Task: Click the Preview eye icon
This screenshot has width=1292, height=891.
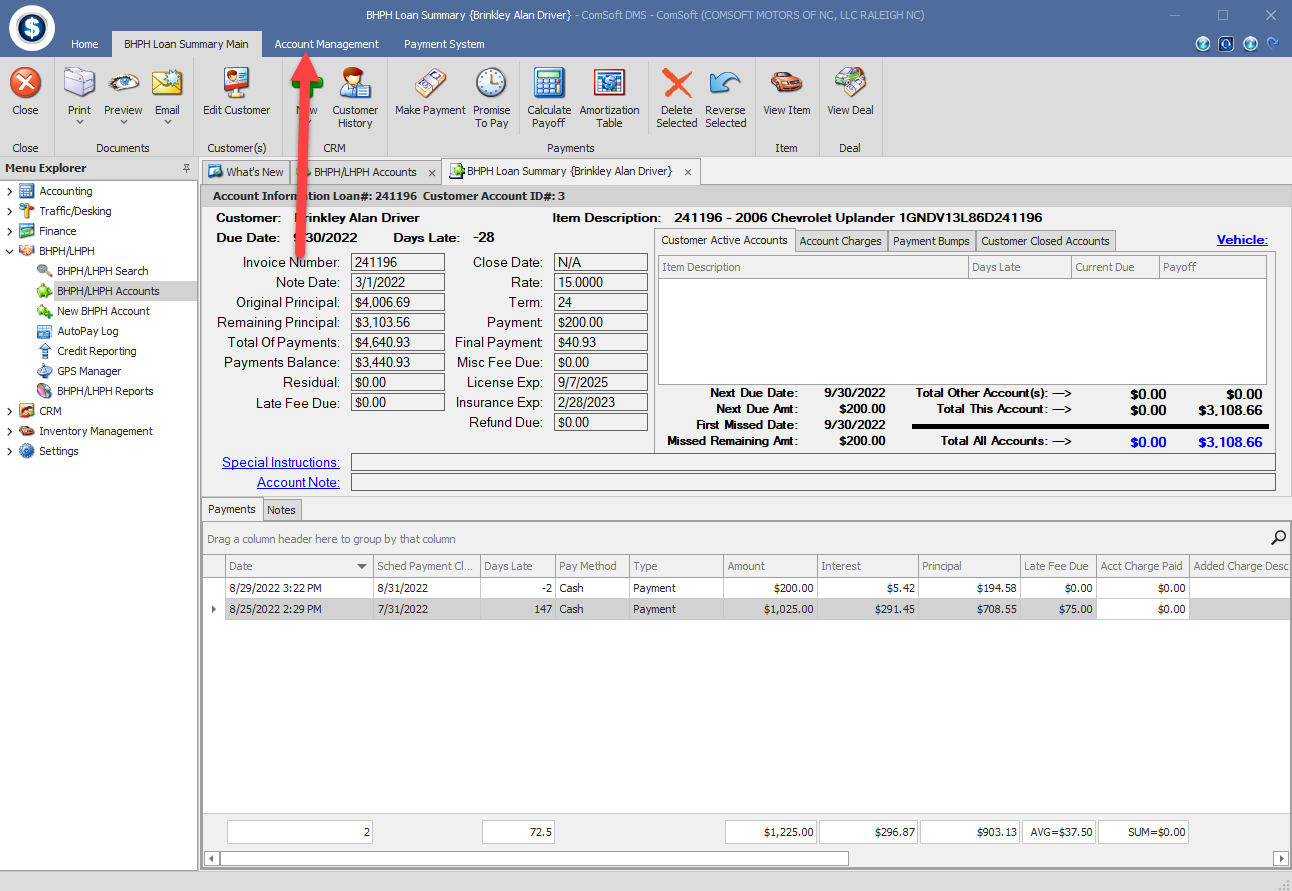Action: click(123, 84)
